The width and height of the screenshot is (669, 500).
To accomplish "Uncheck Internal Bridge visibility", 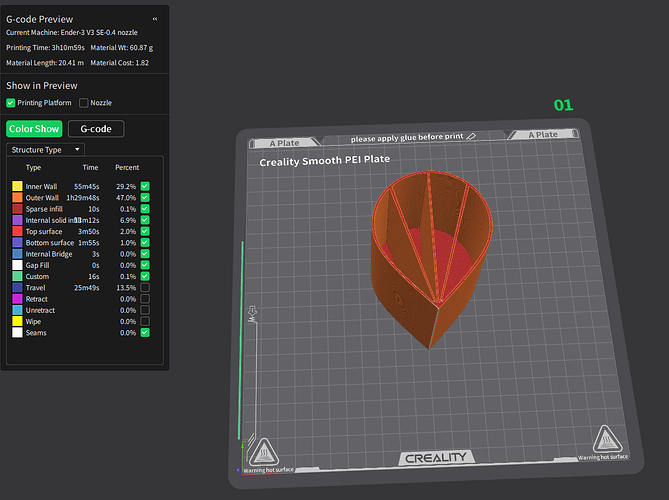I will point(145,254).
